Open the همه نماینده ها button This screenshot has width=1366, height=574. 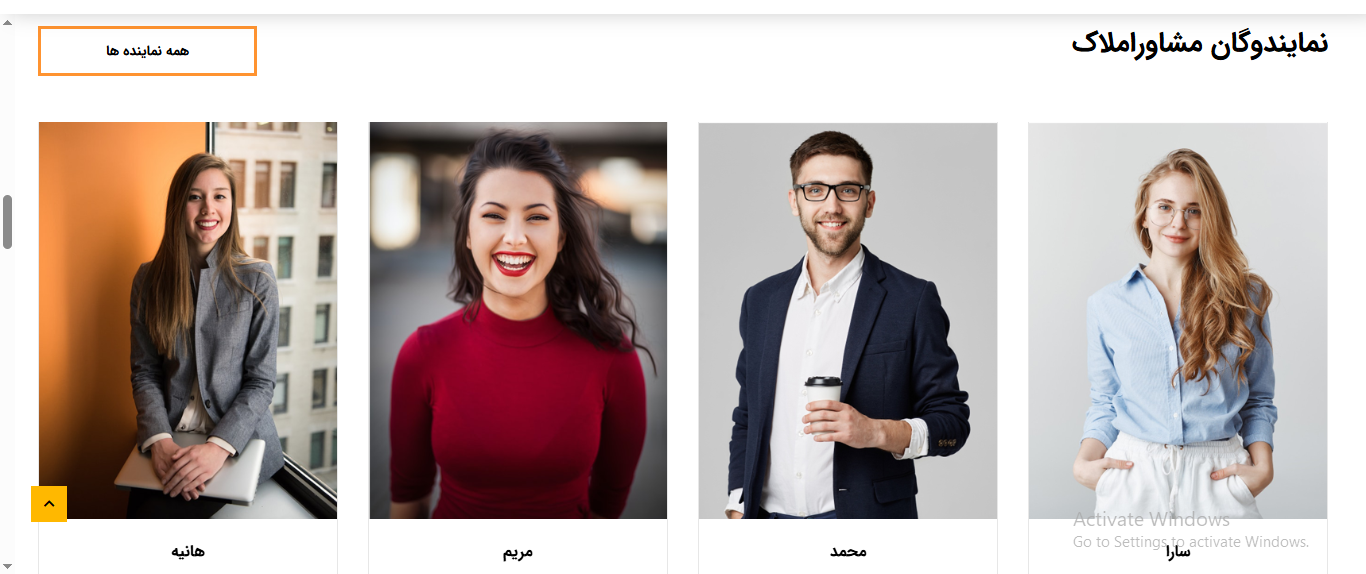[x=147, y=51]
